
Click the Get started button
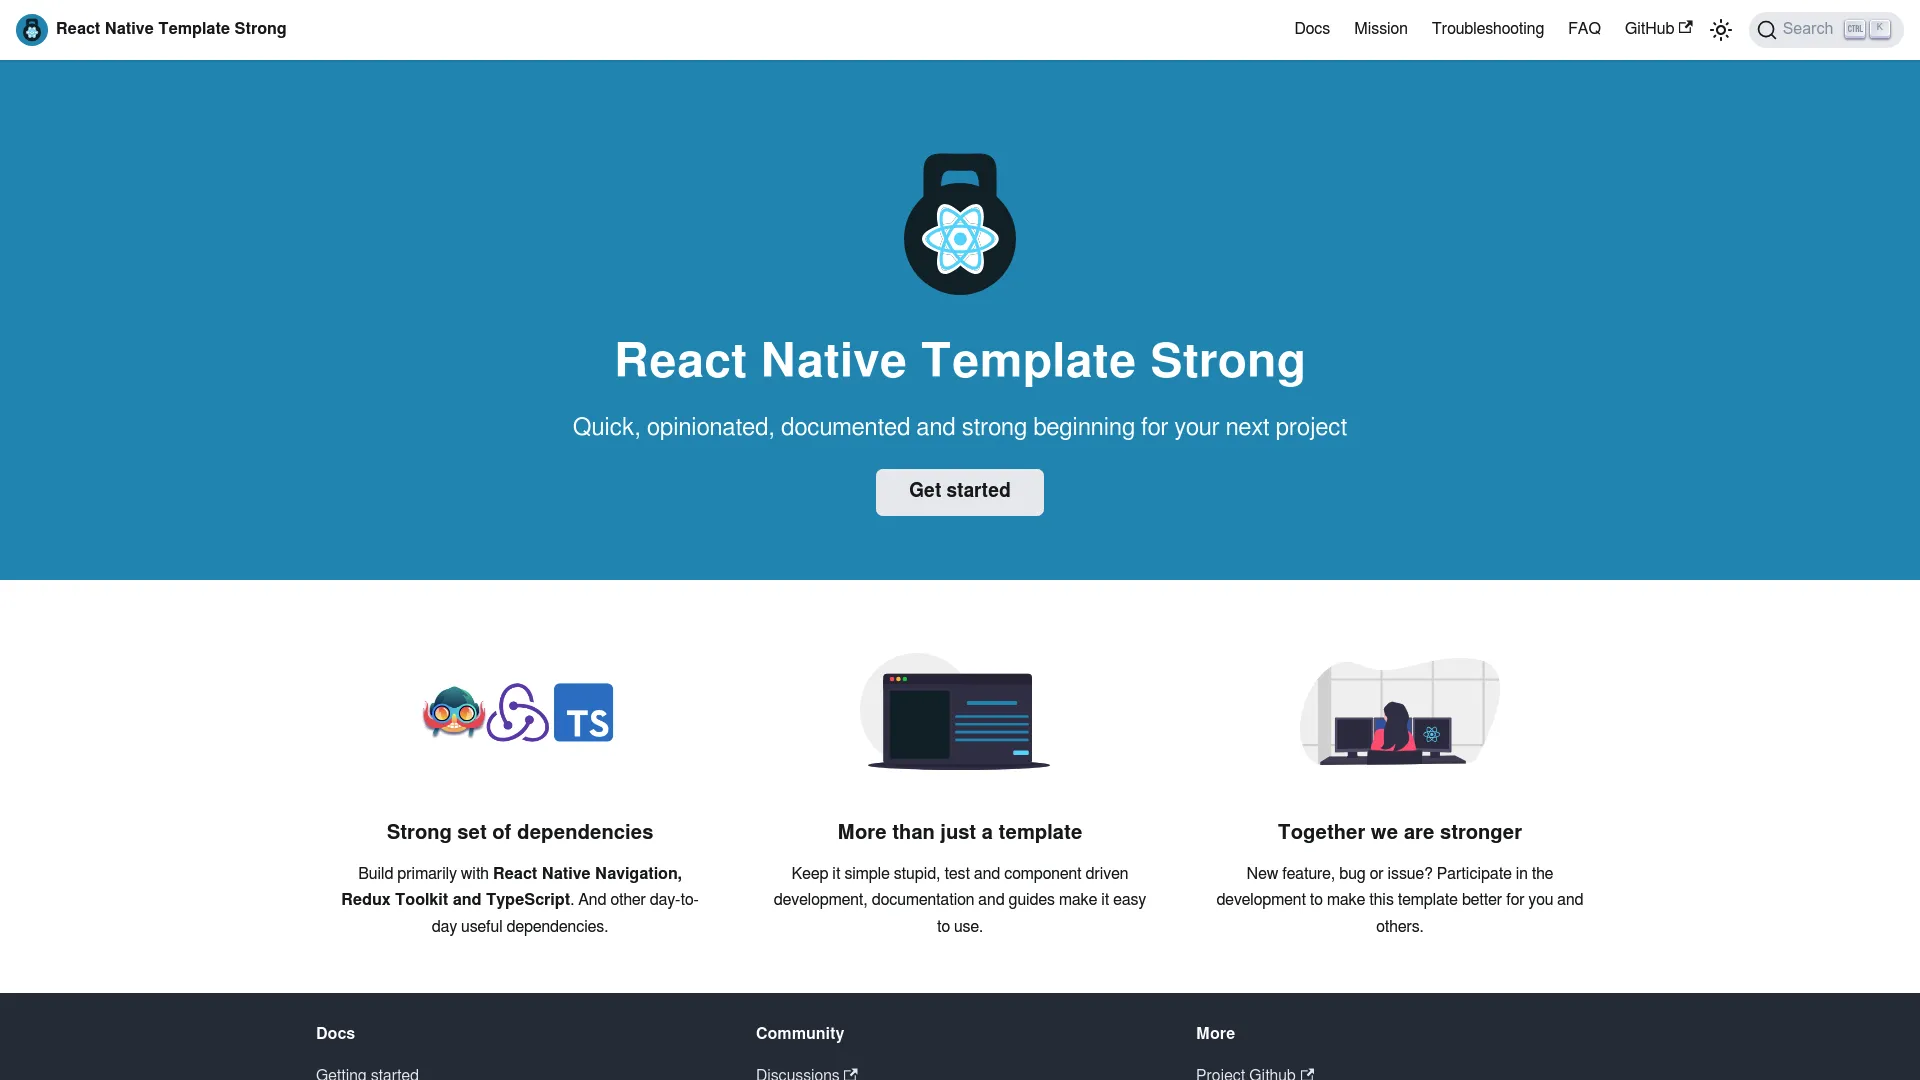point(959,492)
